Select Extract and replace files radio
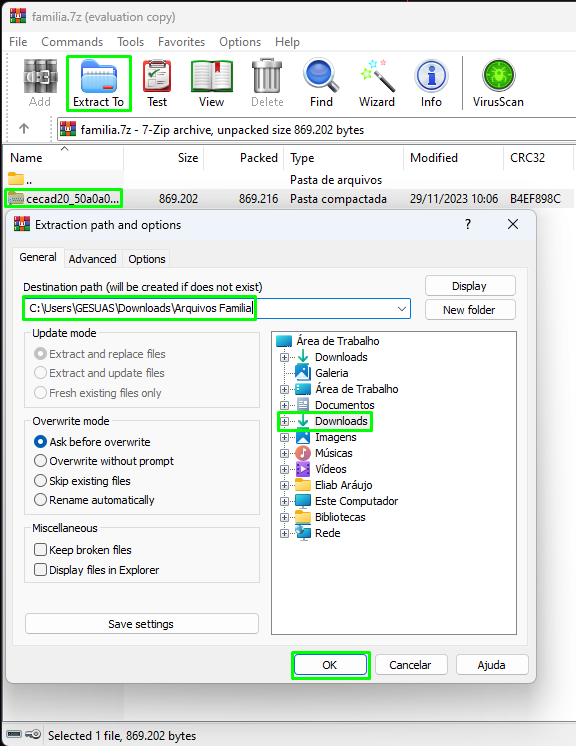Viewport: 576px width, 746px height. click(40, 354)
